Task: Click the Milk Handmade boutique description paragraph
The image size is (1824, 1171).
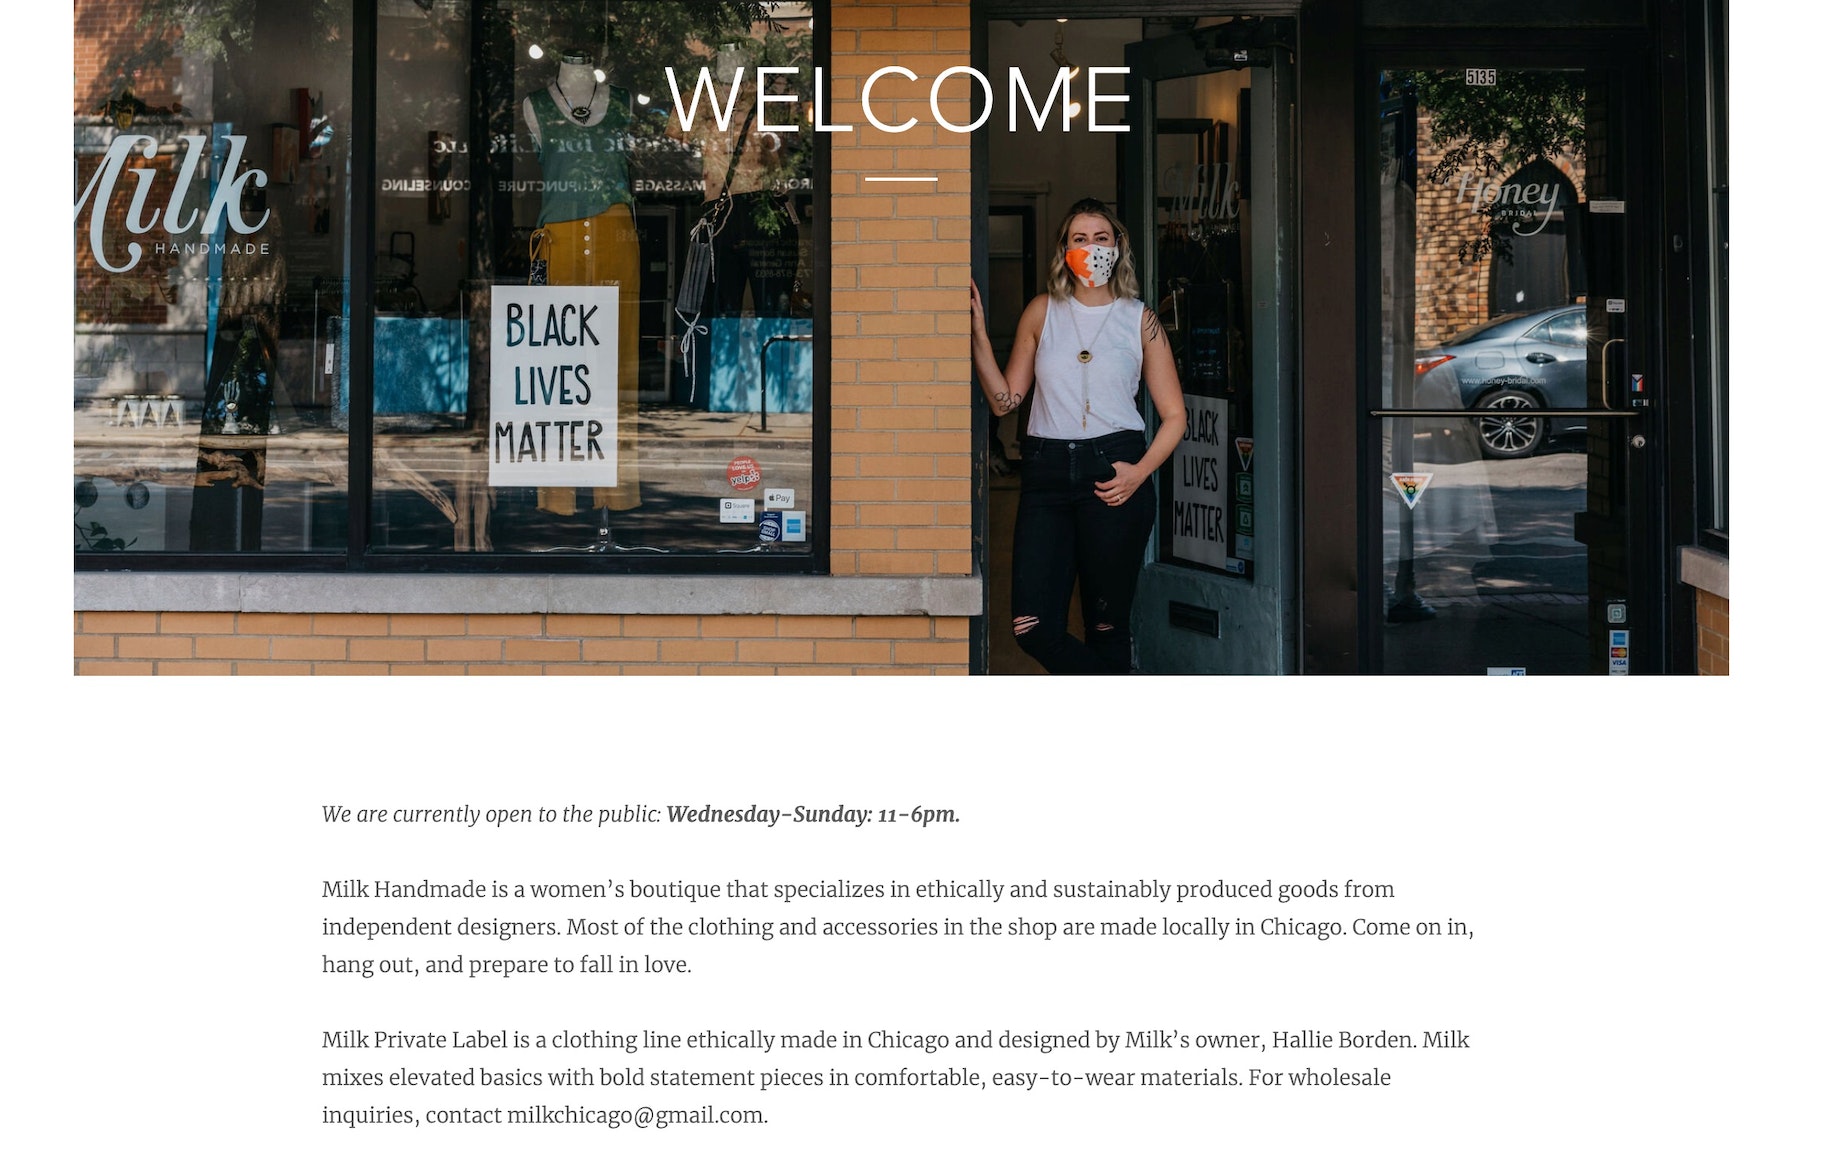Action: [898, 927]
